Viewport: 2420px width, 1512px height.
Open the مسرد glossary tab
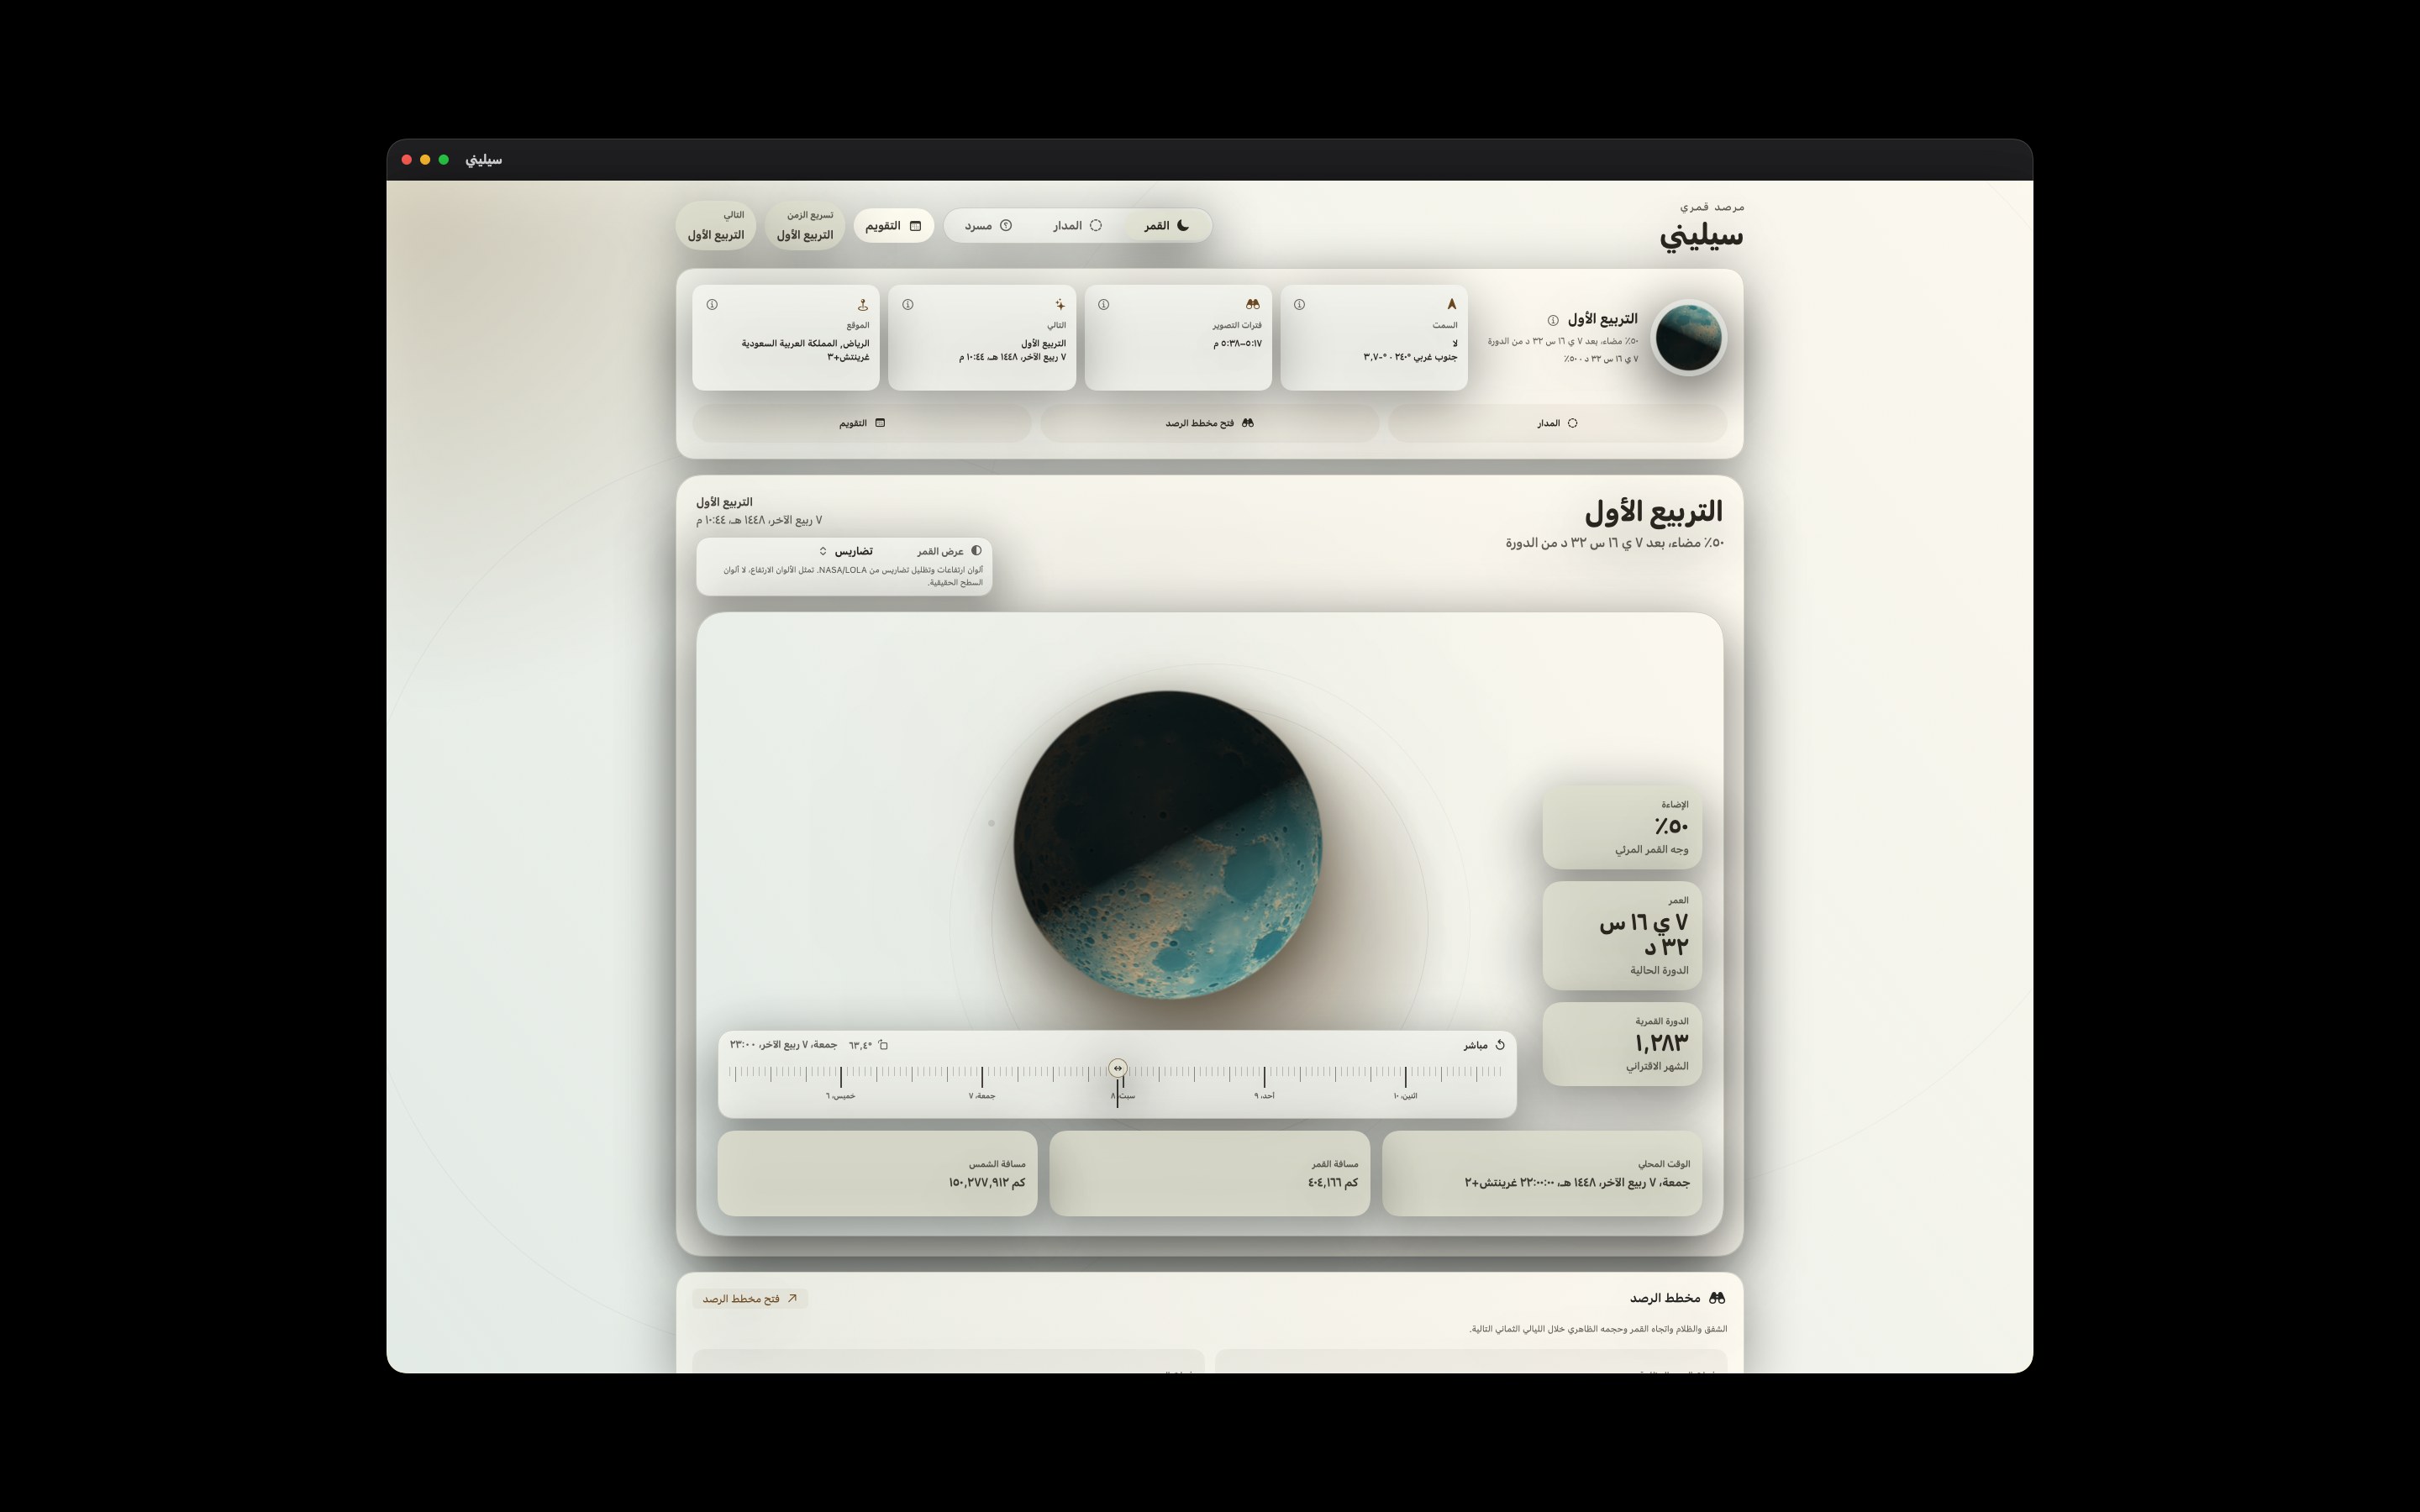tap(988, 226)
